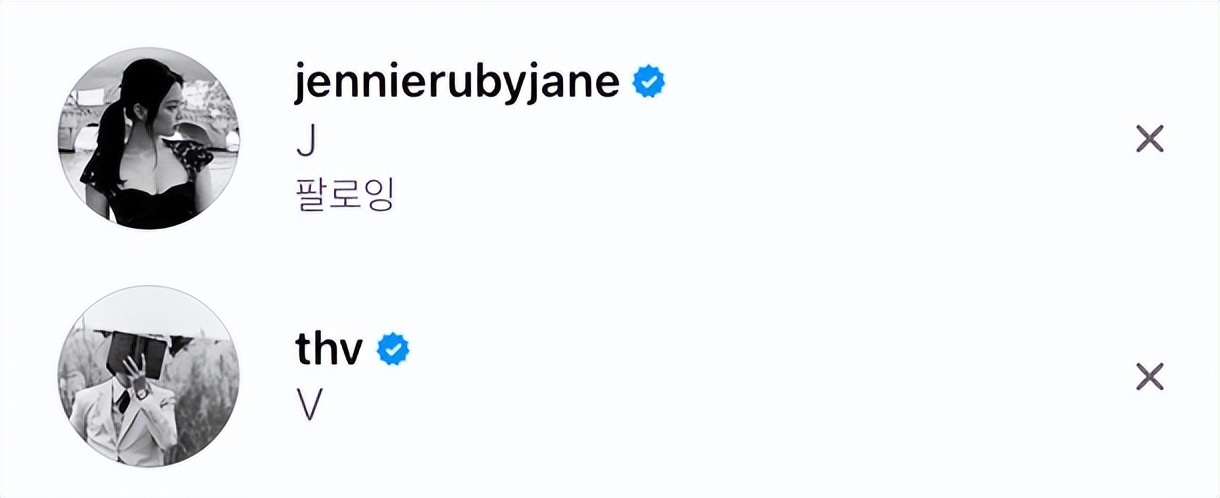
Task: Remove thv from the list using X
Action: (x=1150, y=377)
